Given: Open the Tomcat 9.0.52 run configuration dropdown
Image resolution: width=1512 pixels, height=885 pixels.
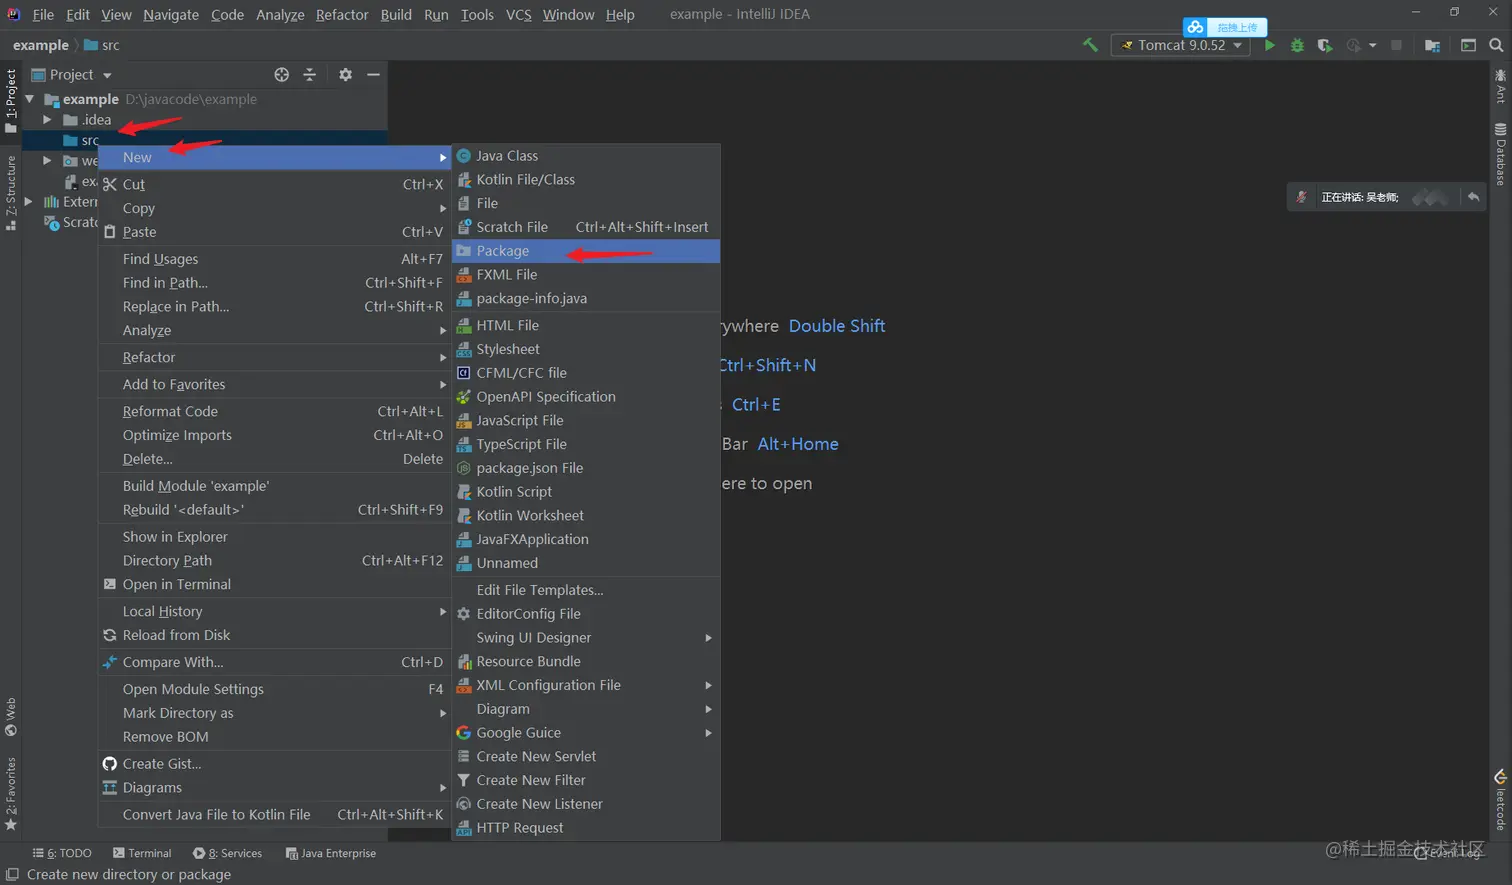Looking at the screenshot, I should (x=1180, y=45).
